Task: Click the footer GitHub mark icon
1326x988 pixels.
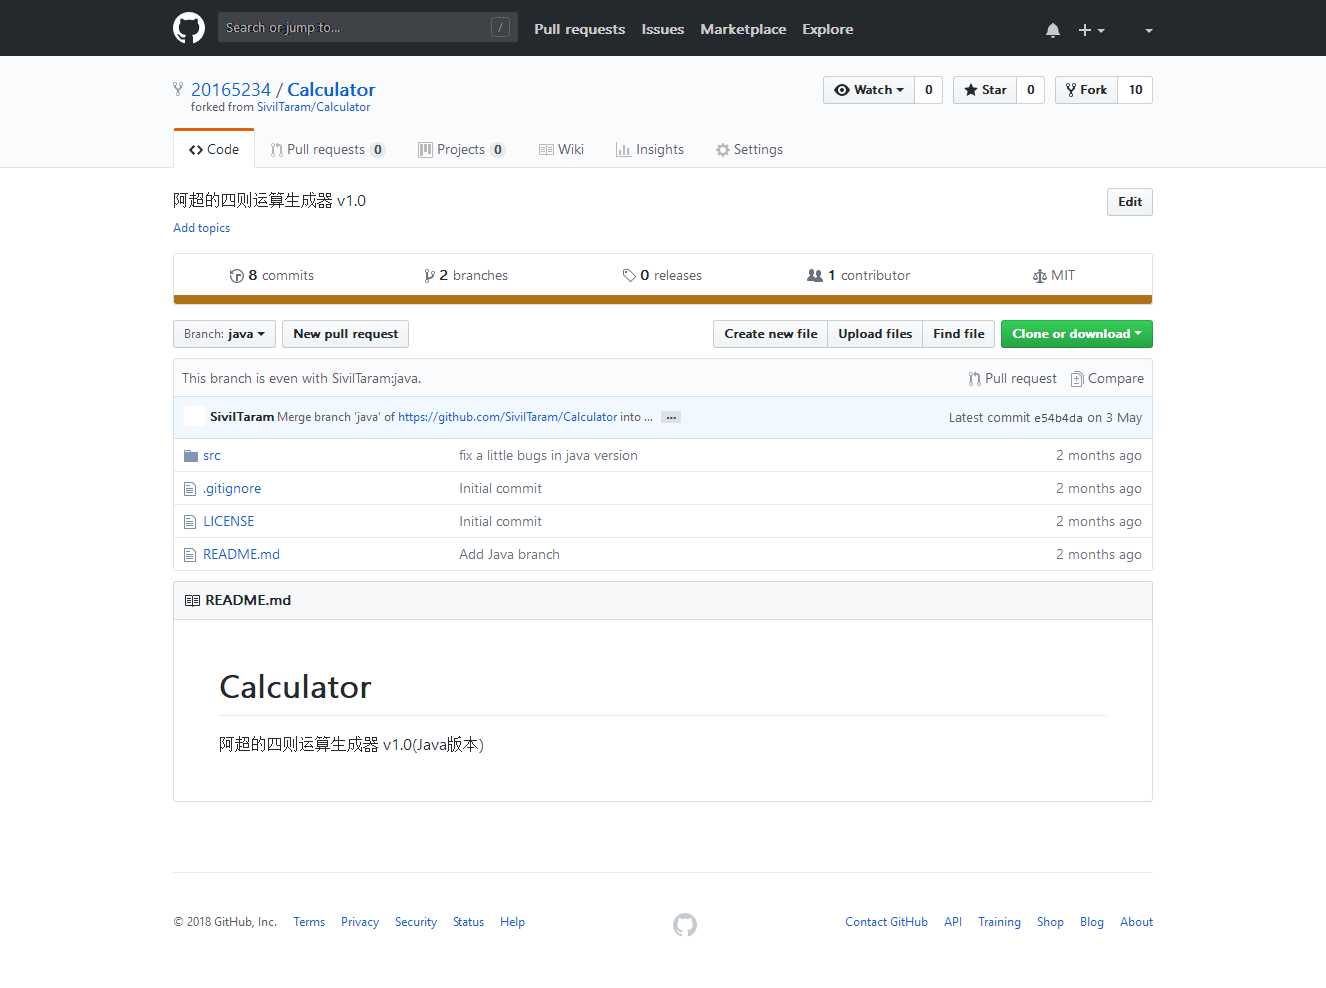Action: coord(685,925)
